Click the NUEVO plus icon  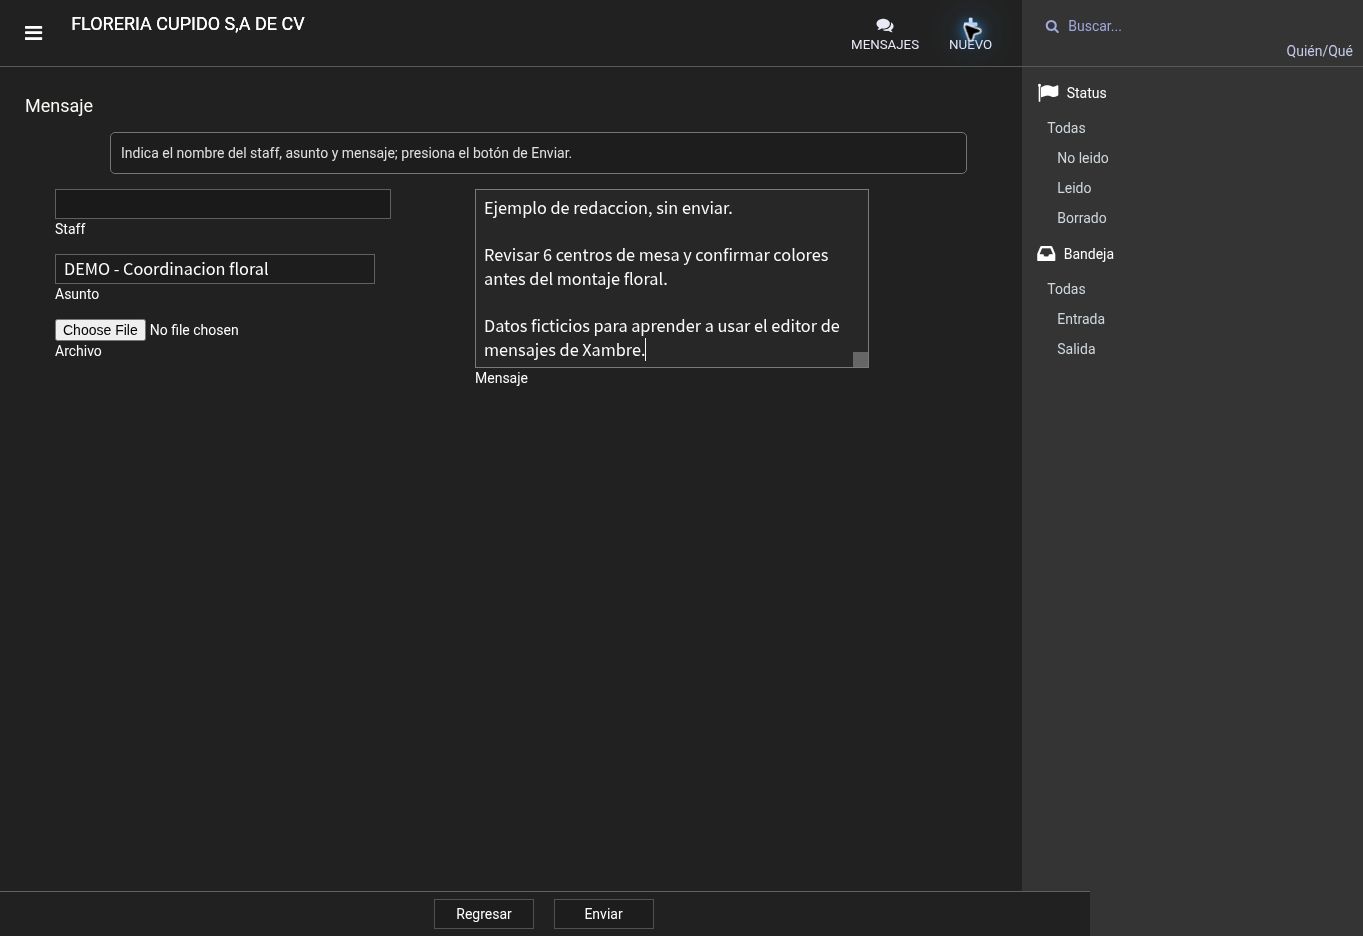point(970,26)
